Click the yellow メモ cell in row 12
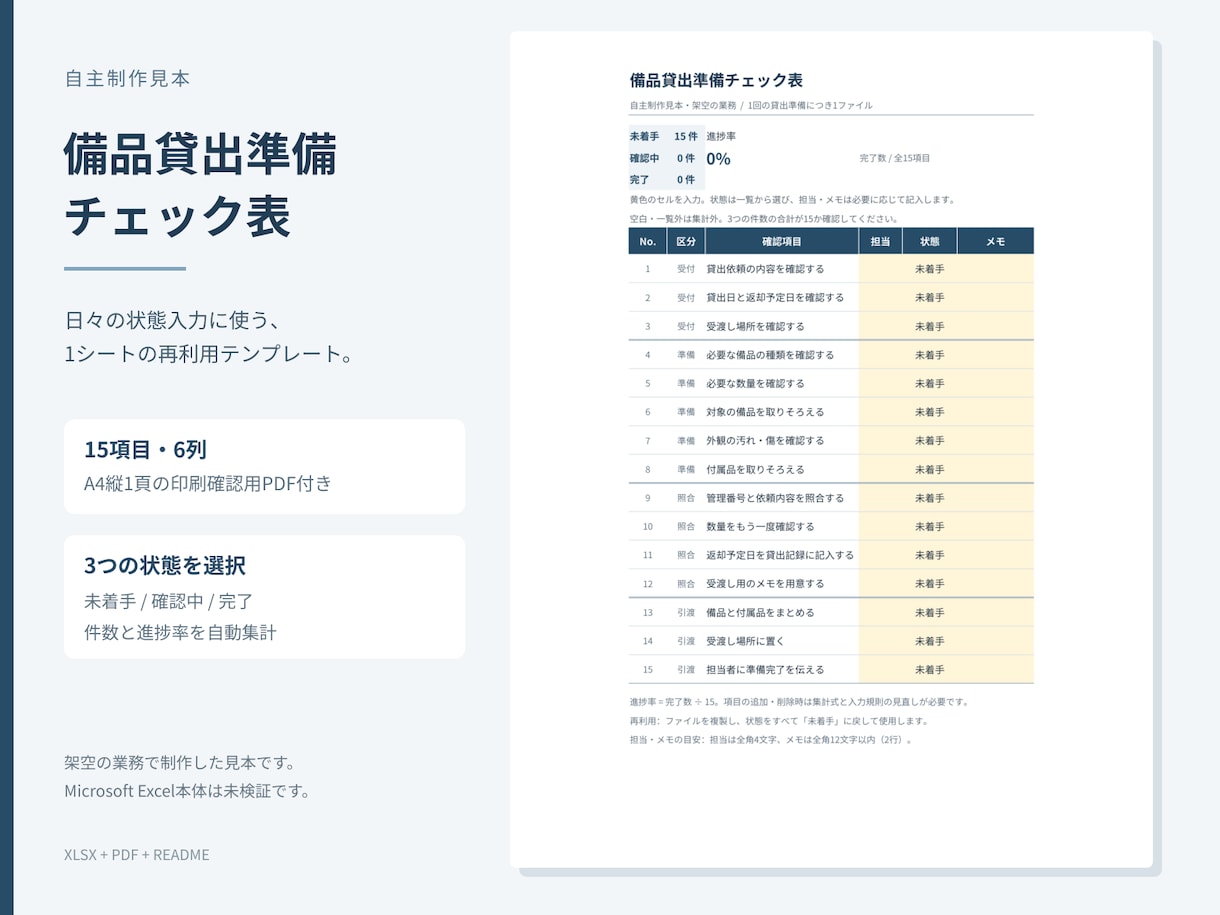The image size is (1220, 915). (996, 583)
